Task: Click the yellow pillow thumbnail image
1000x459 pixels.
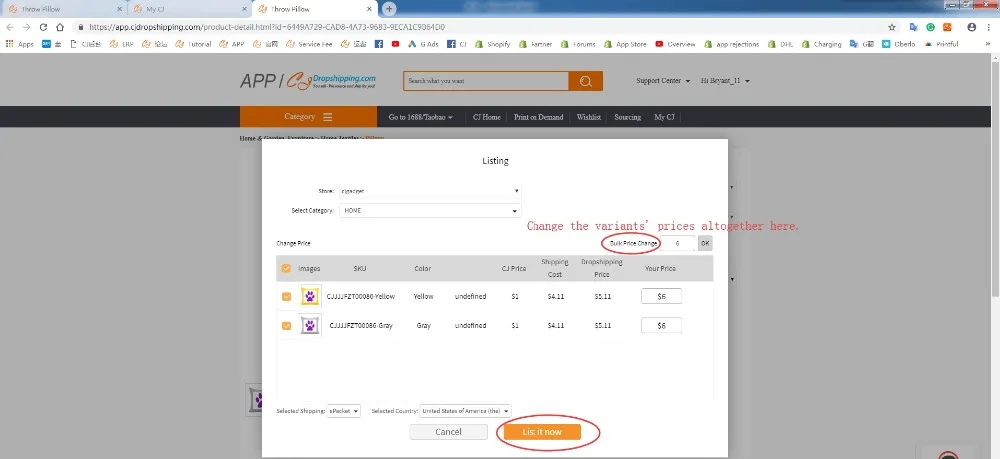Action: pyautogui.click(x=310, y=296)
